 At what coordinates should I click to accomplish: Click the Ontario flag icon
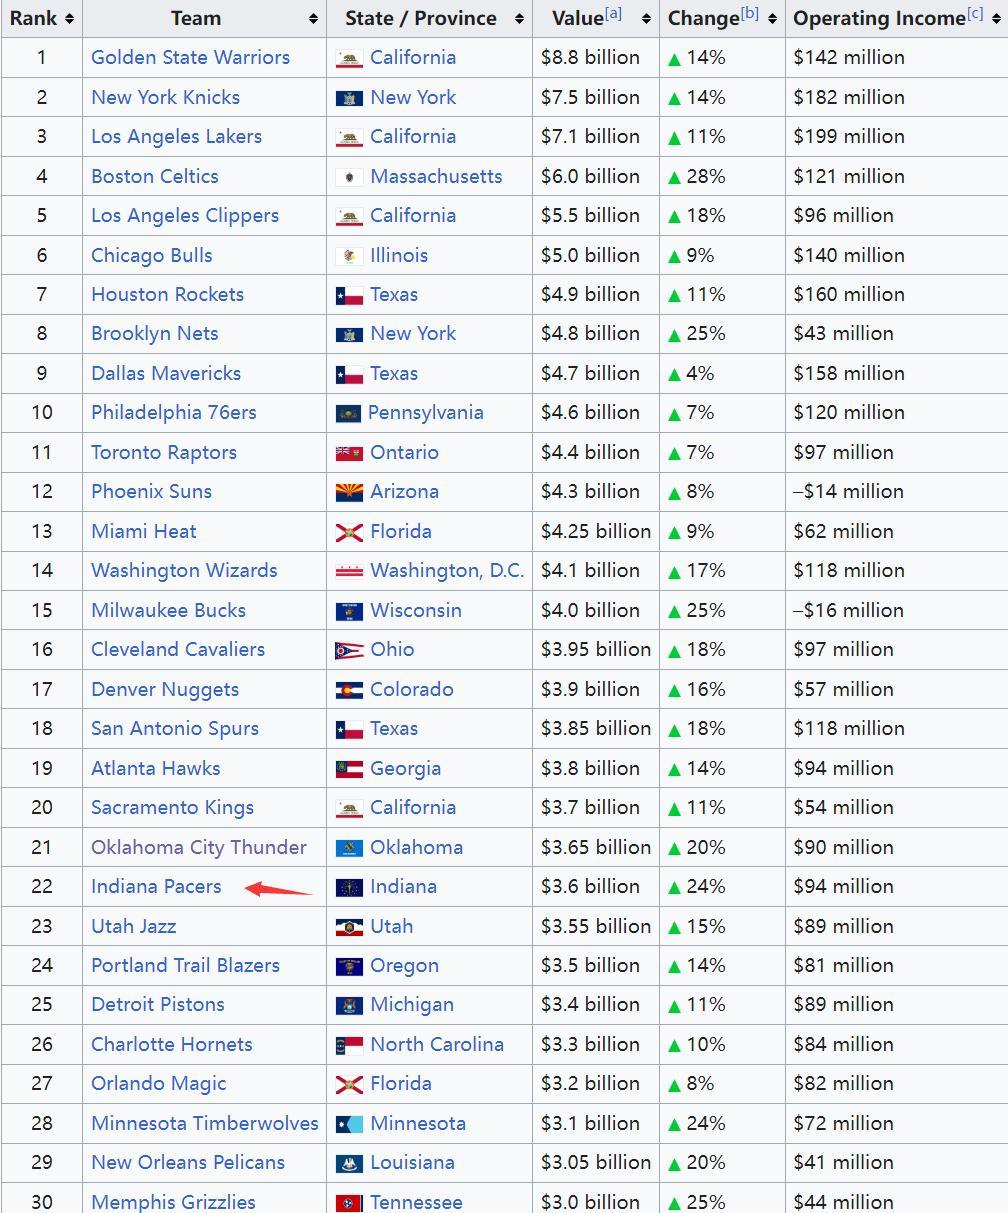tap(348, 453)
